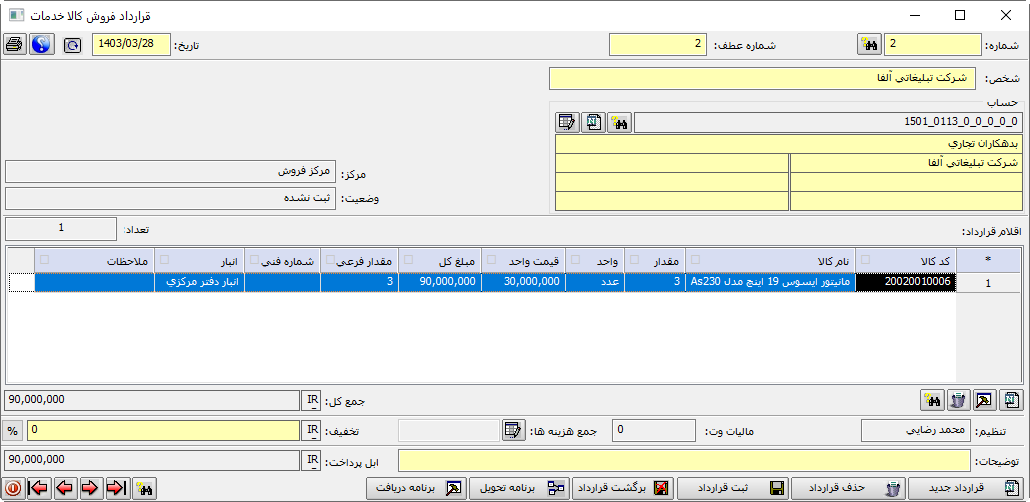This screenshot has height=502, width=1030.
Task: Click ثبت قرارداد save button
Action: point(733,488)
